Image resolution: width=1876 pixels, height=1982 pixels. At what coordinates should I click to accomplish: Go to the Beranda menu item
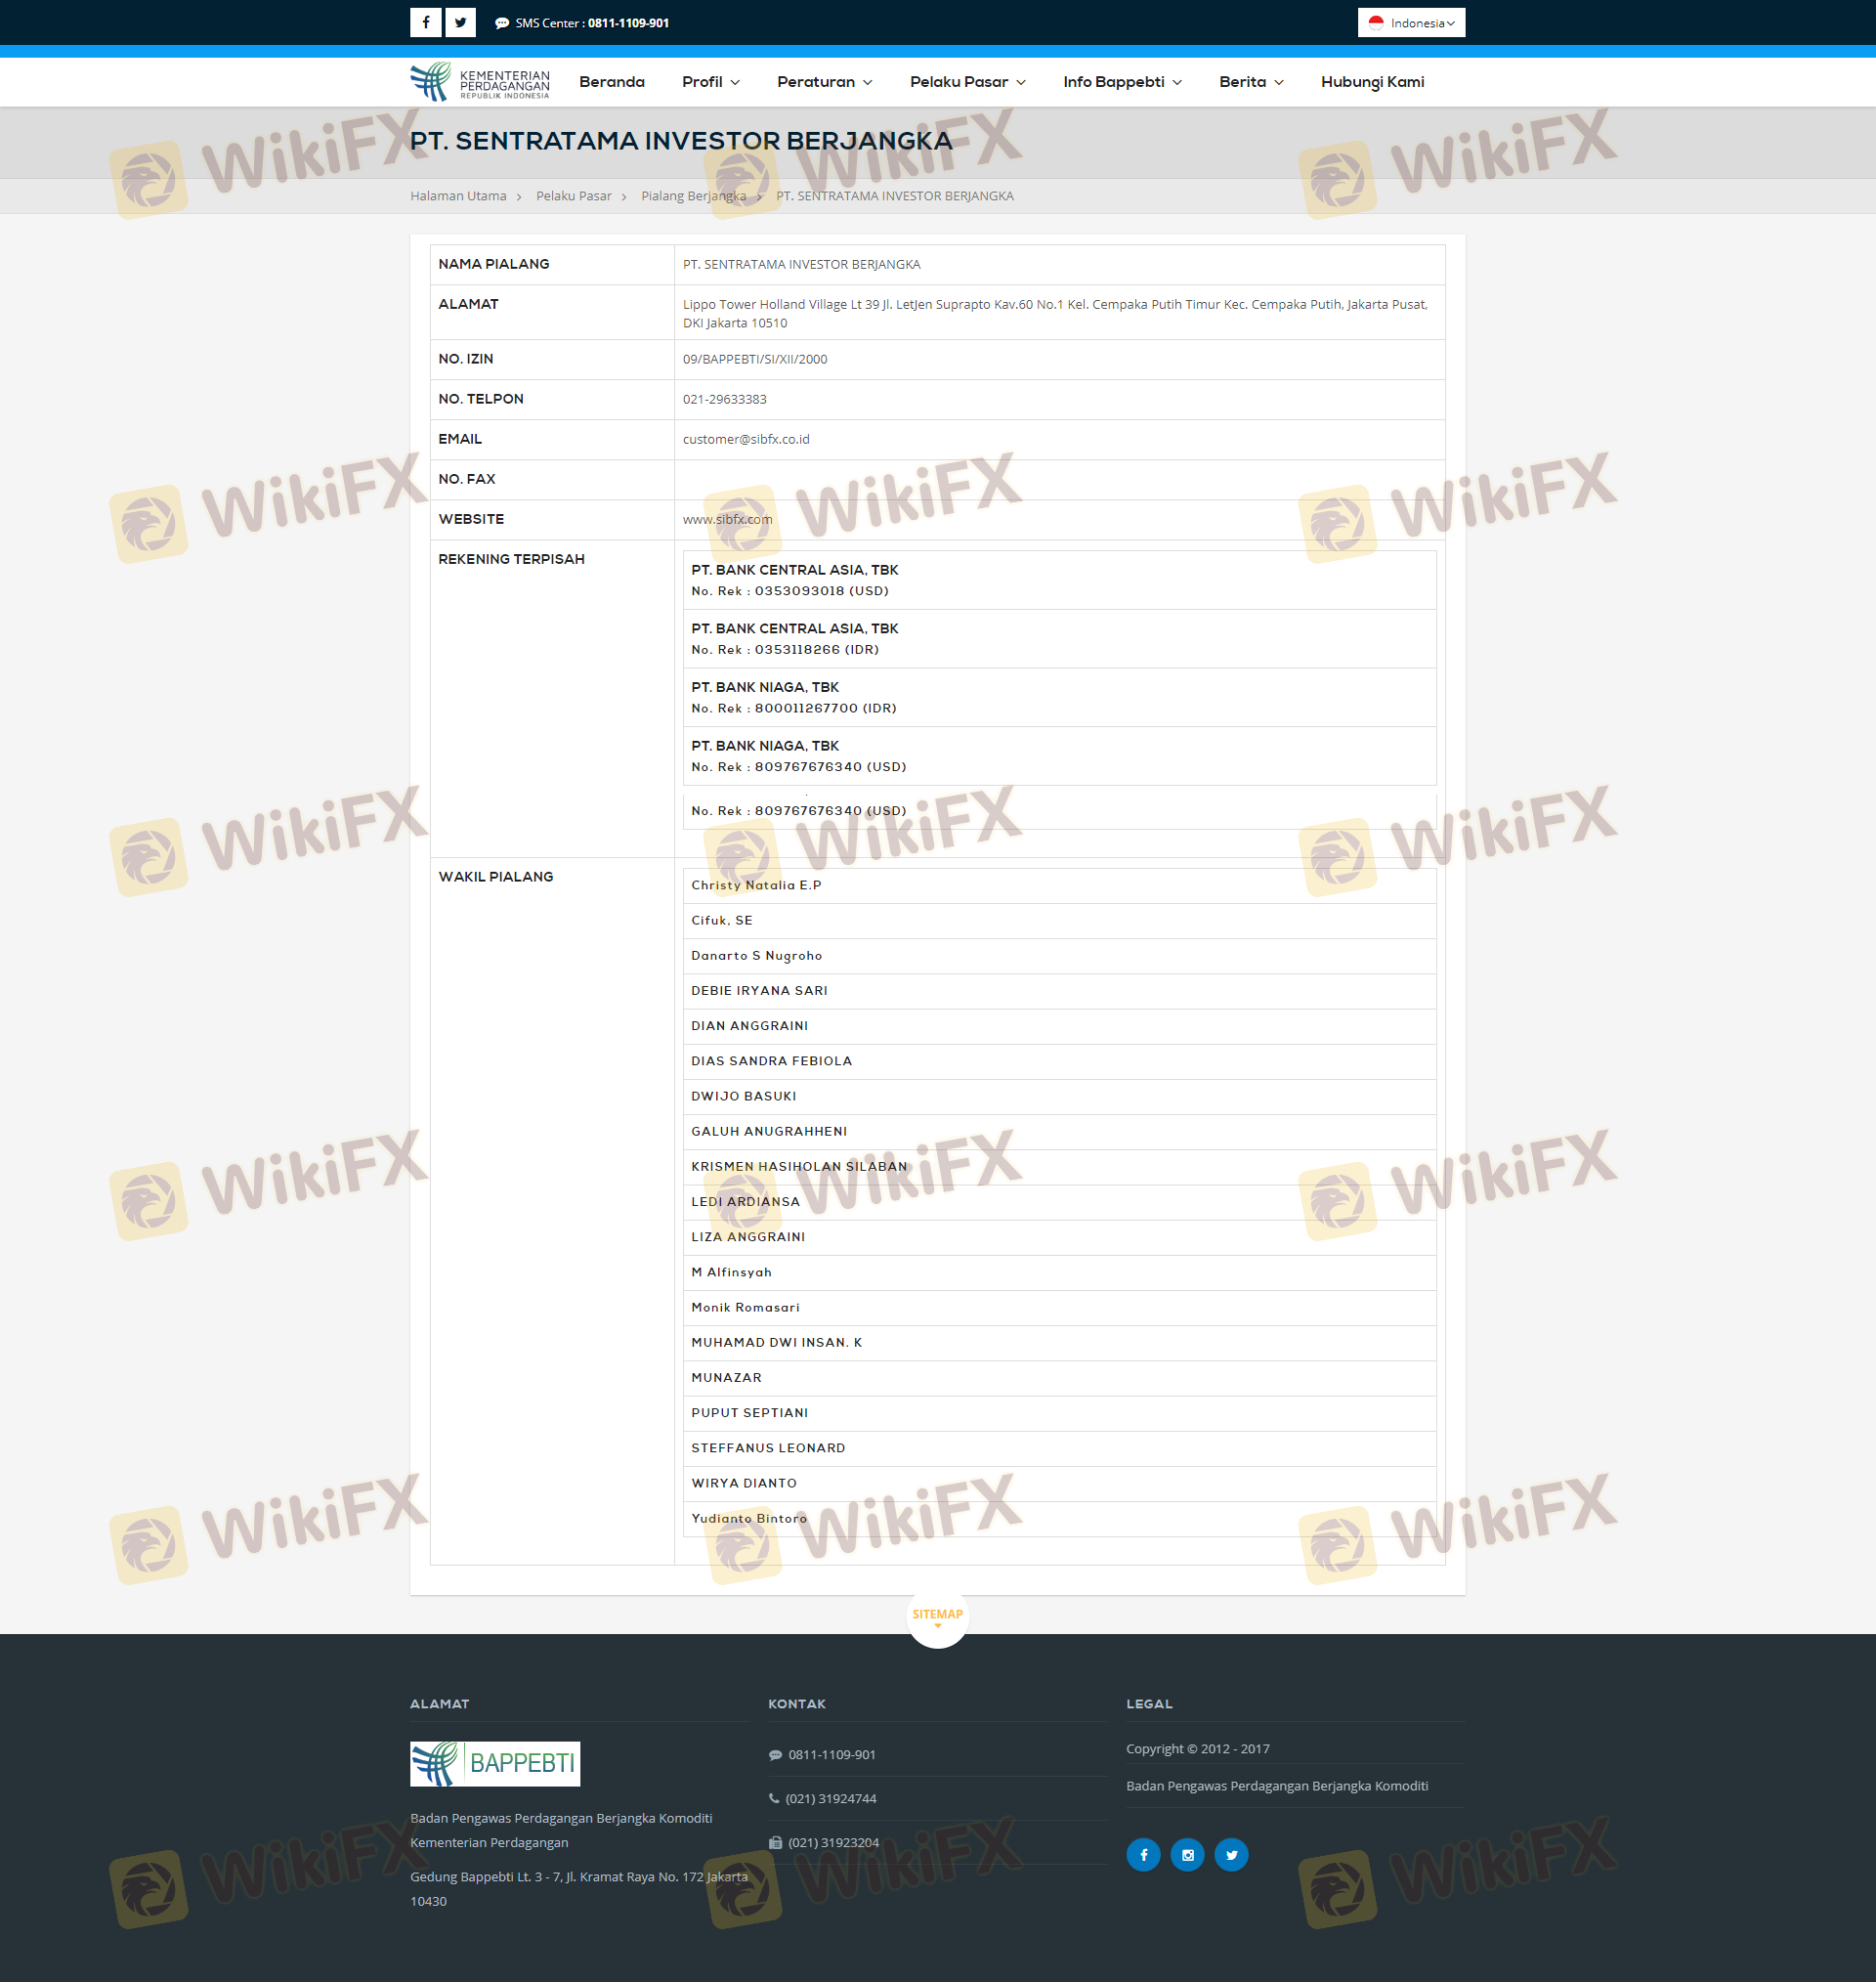612,82
